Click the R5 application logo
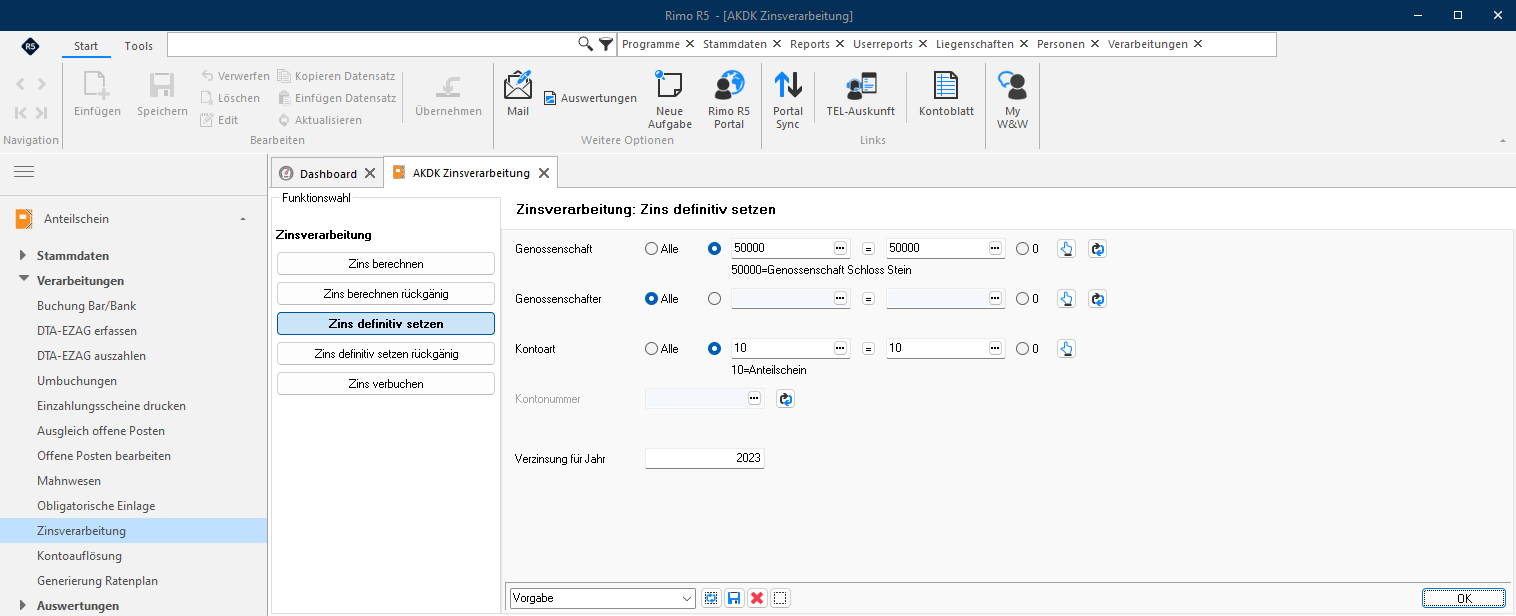This screenshot has width=1516, height=616. [30, 46]
